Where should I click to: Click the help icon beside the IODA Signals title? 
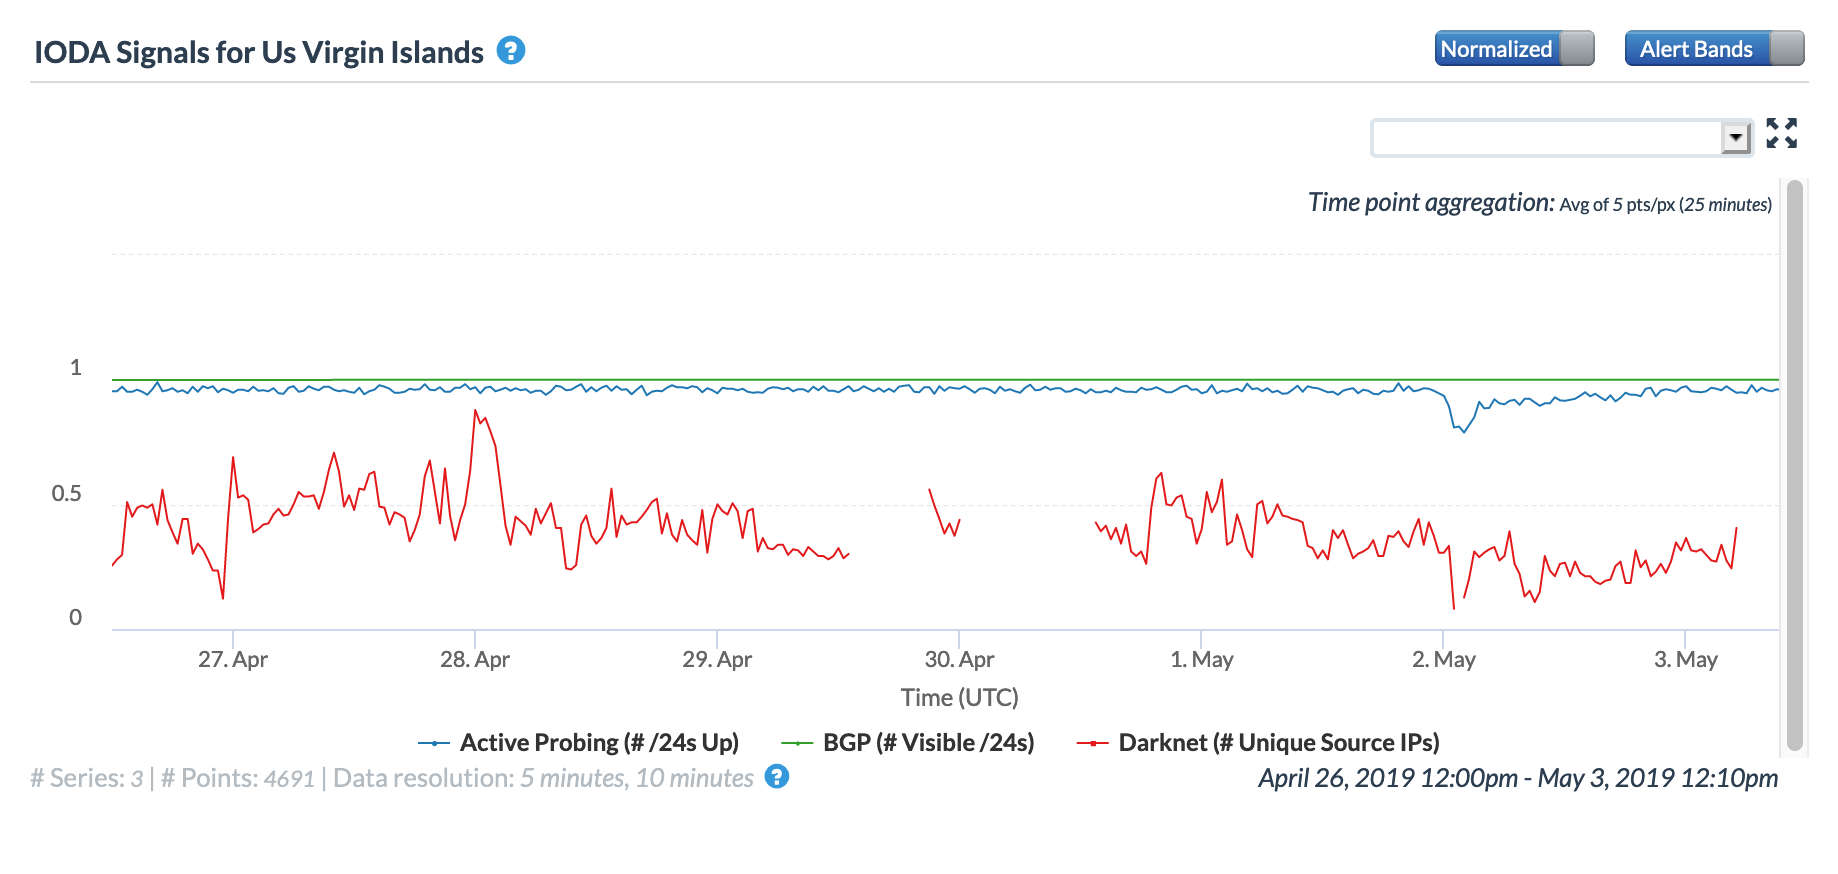tap(511, 50)
